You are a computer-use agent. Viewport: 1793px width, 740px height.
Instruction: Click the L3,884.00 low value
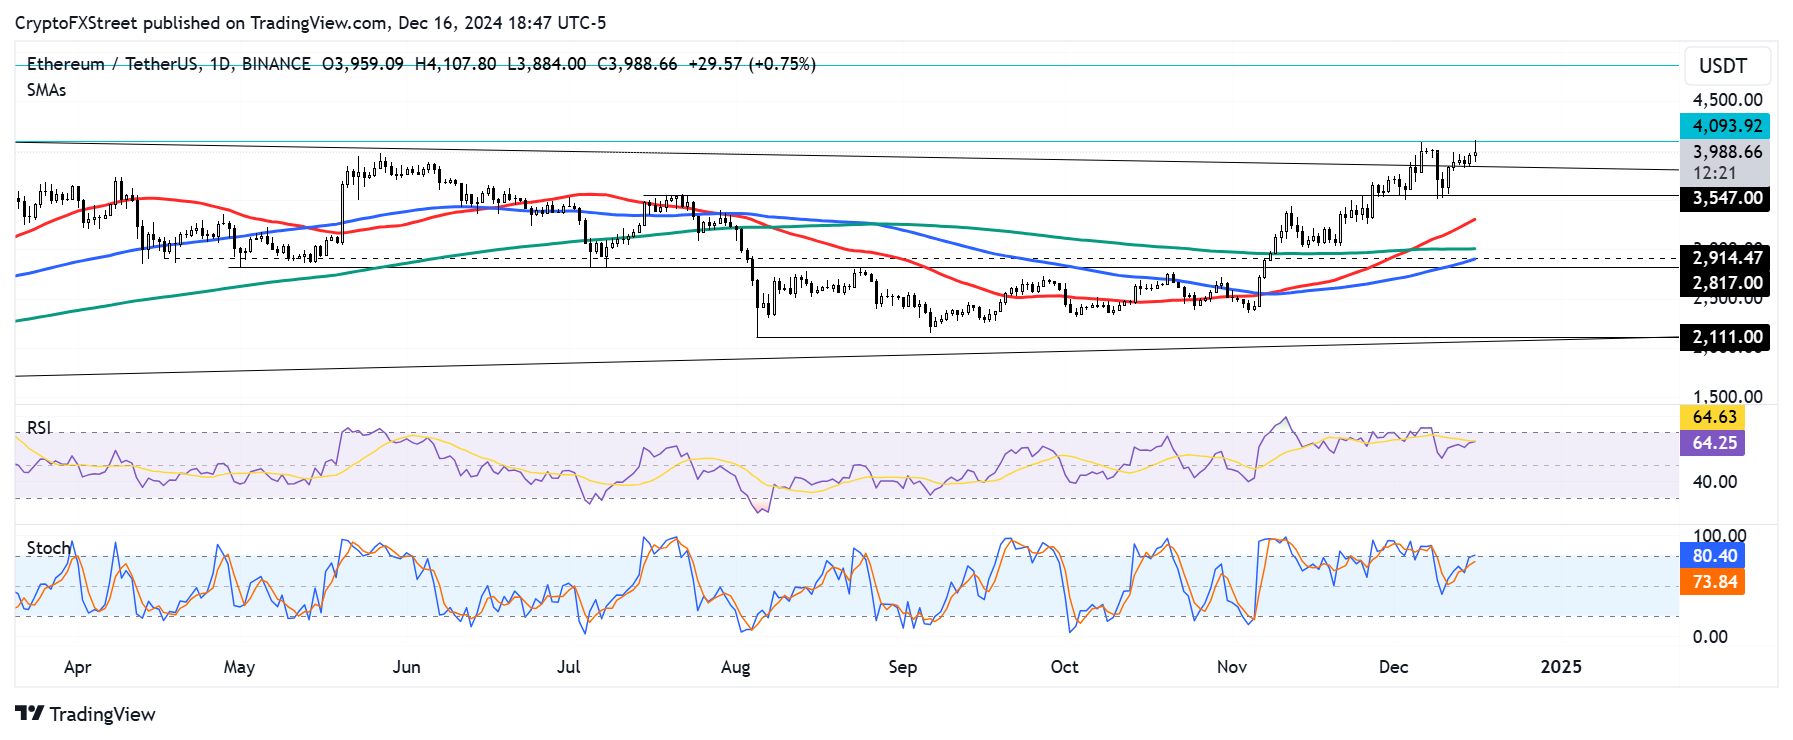click(x=547, y=64)
